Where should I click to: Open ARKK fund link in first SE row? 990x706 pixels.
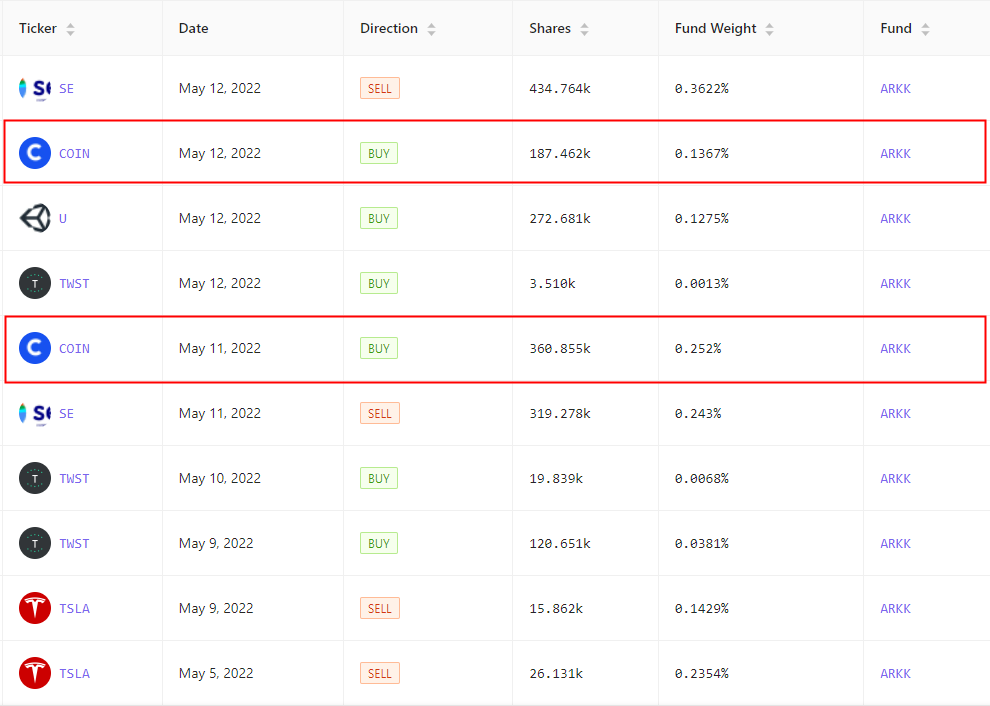pos(895,88)
